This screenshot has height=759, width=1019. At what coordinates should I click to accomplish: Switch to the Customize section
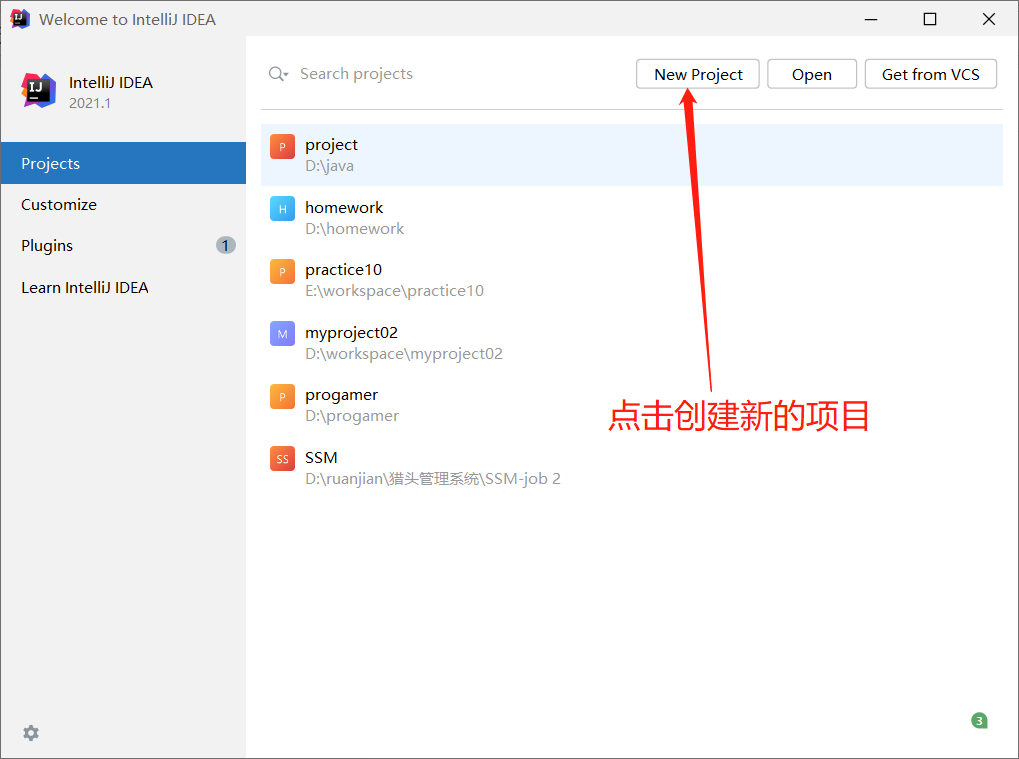click(x=58, y=204)
